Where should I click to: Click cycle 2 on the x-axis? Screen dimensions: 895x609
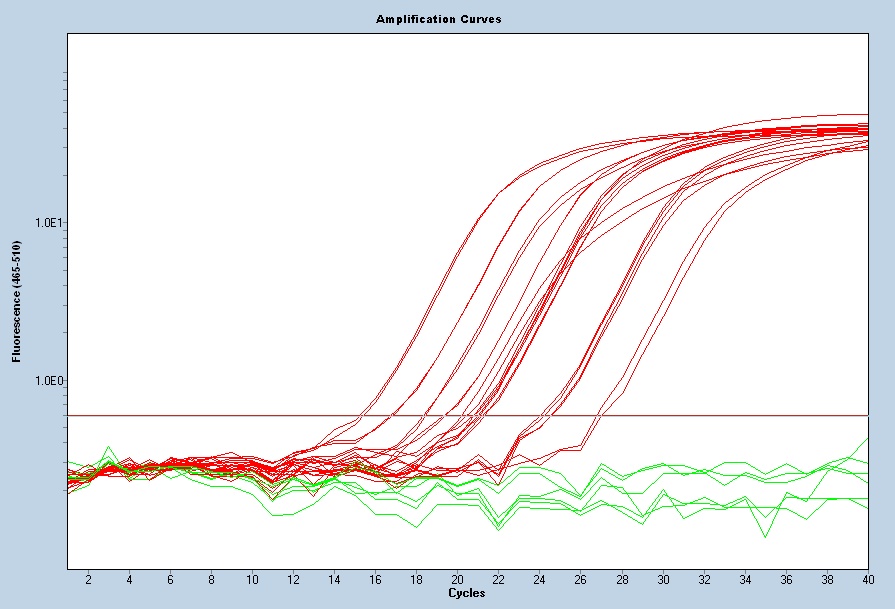click(x=88, y=580)
